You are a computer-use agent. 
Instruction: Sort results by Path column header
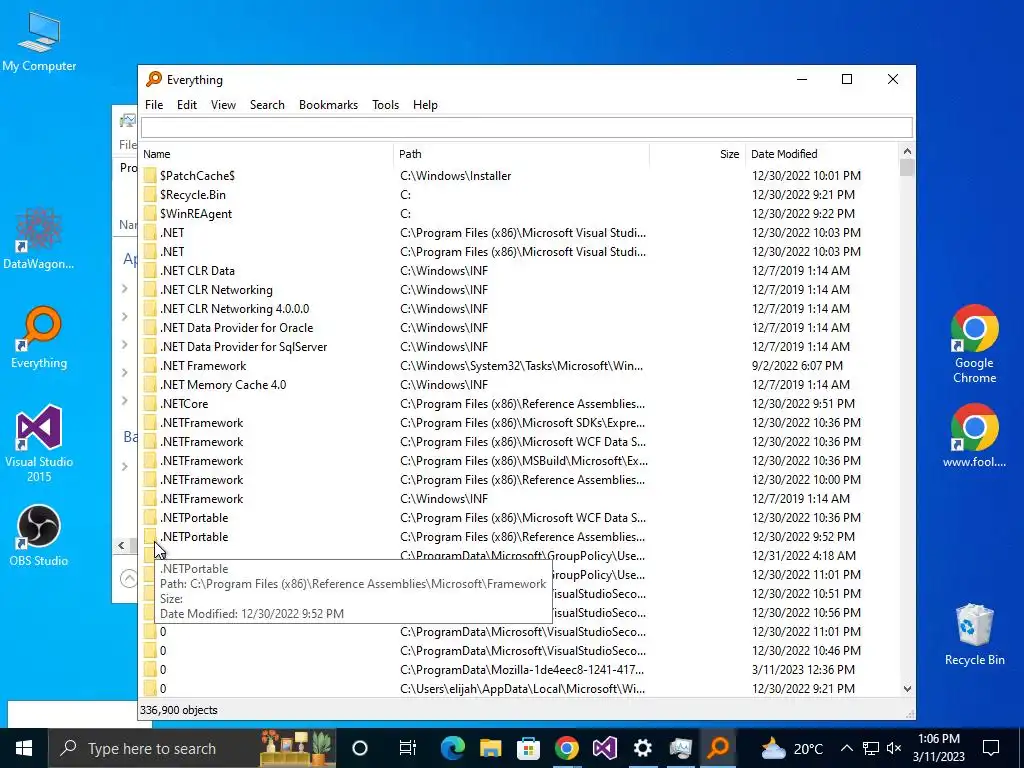coord(522,154)
